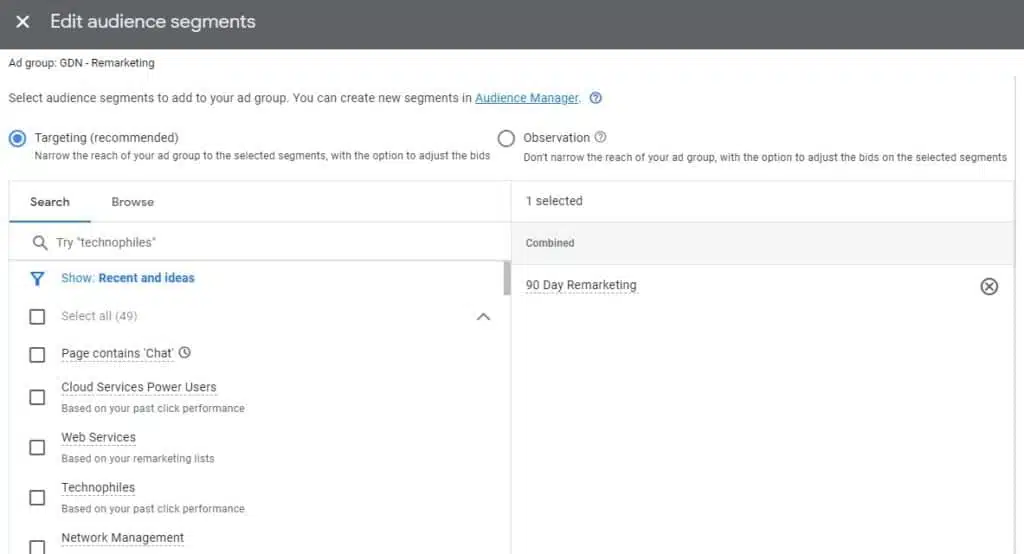Viewport: 1024px width, 554px height.
Task: Click the segment list scrollbar thumb
Action: pos(507,278)
